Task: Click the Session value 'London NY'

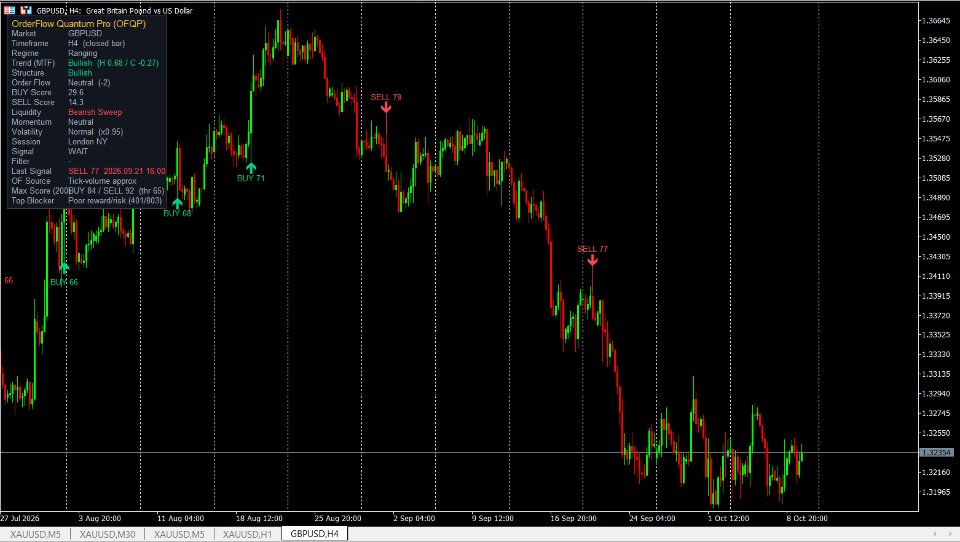Action: (x=88, y=141)
